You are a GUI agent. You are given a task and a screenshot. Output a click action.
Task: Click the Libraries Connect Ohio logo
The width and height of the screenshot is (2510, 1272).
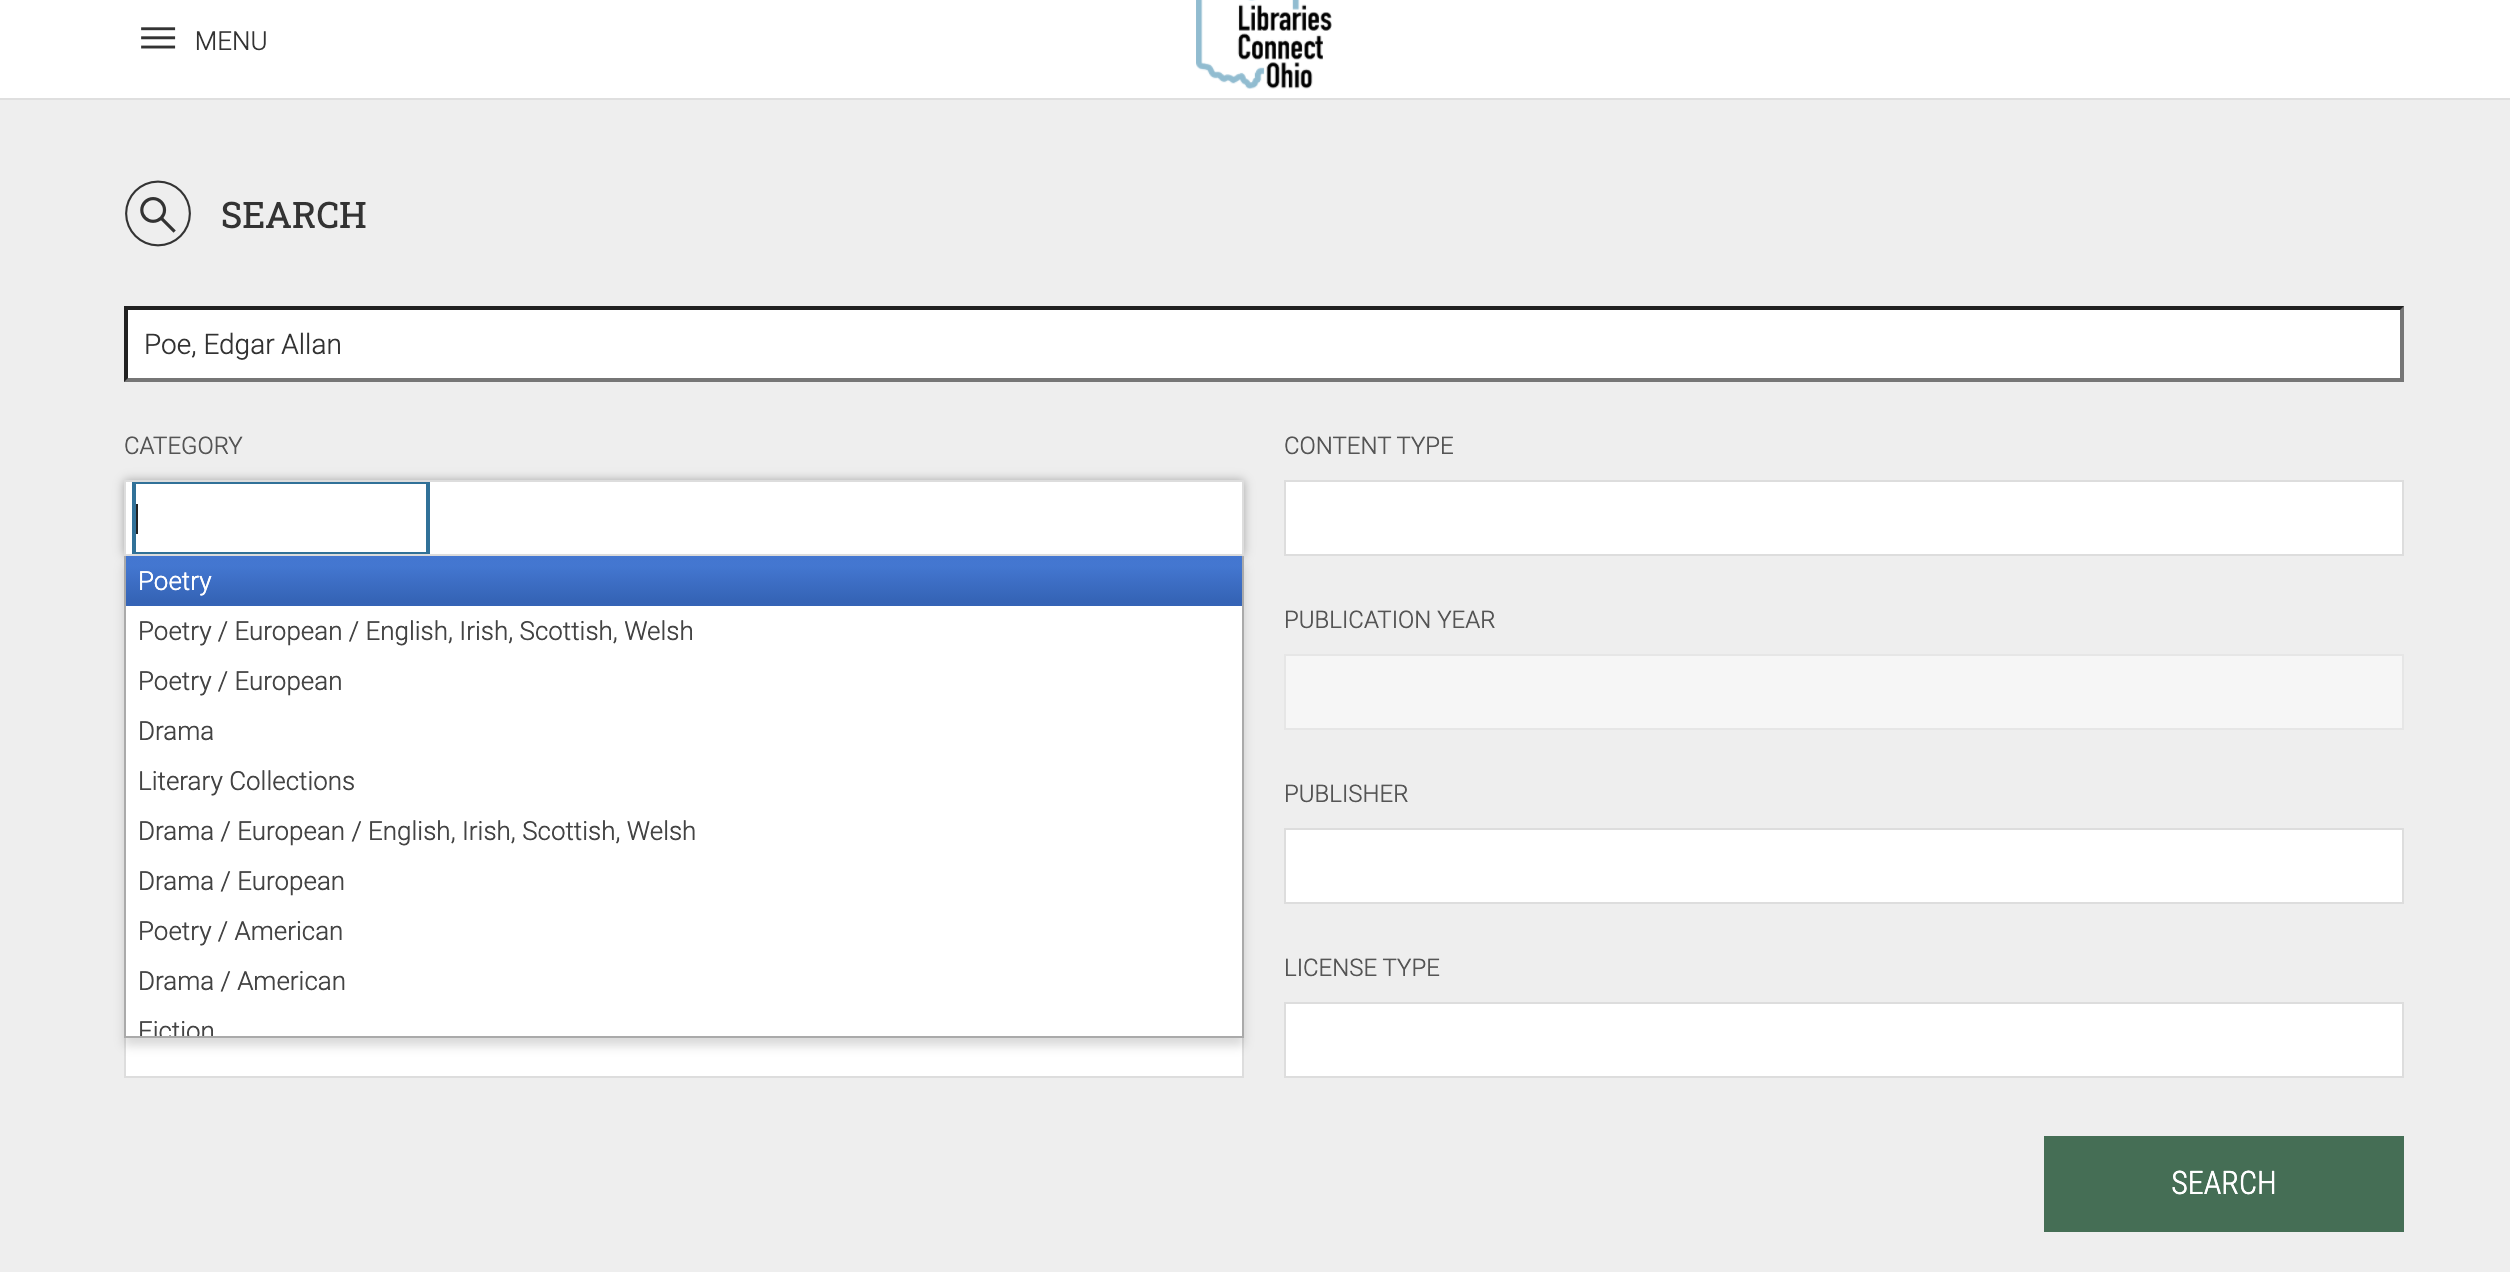[1265, 45]
